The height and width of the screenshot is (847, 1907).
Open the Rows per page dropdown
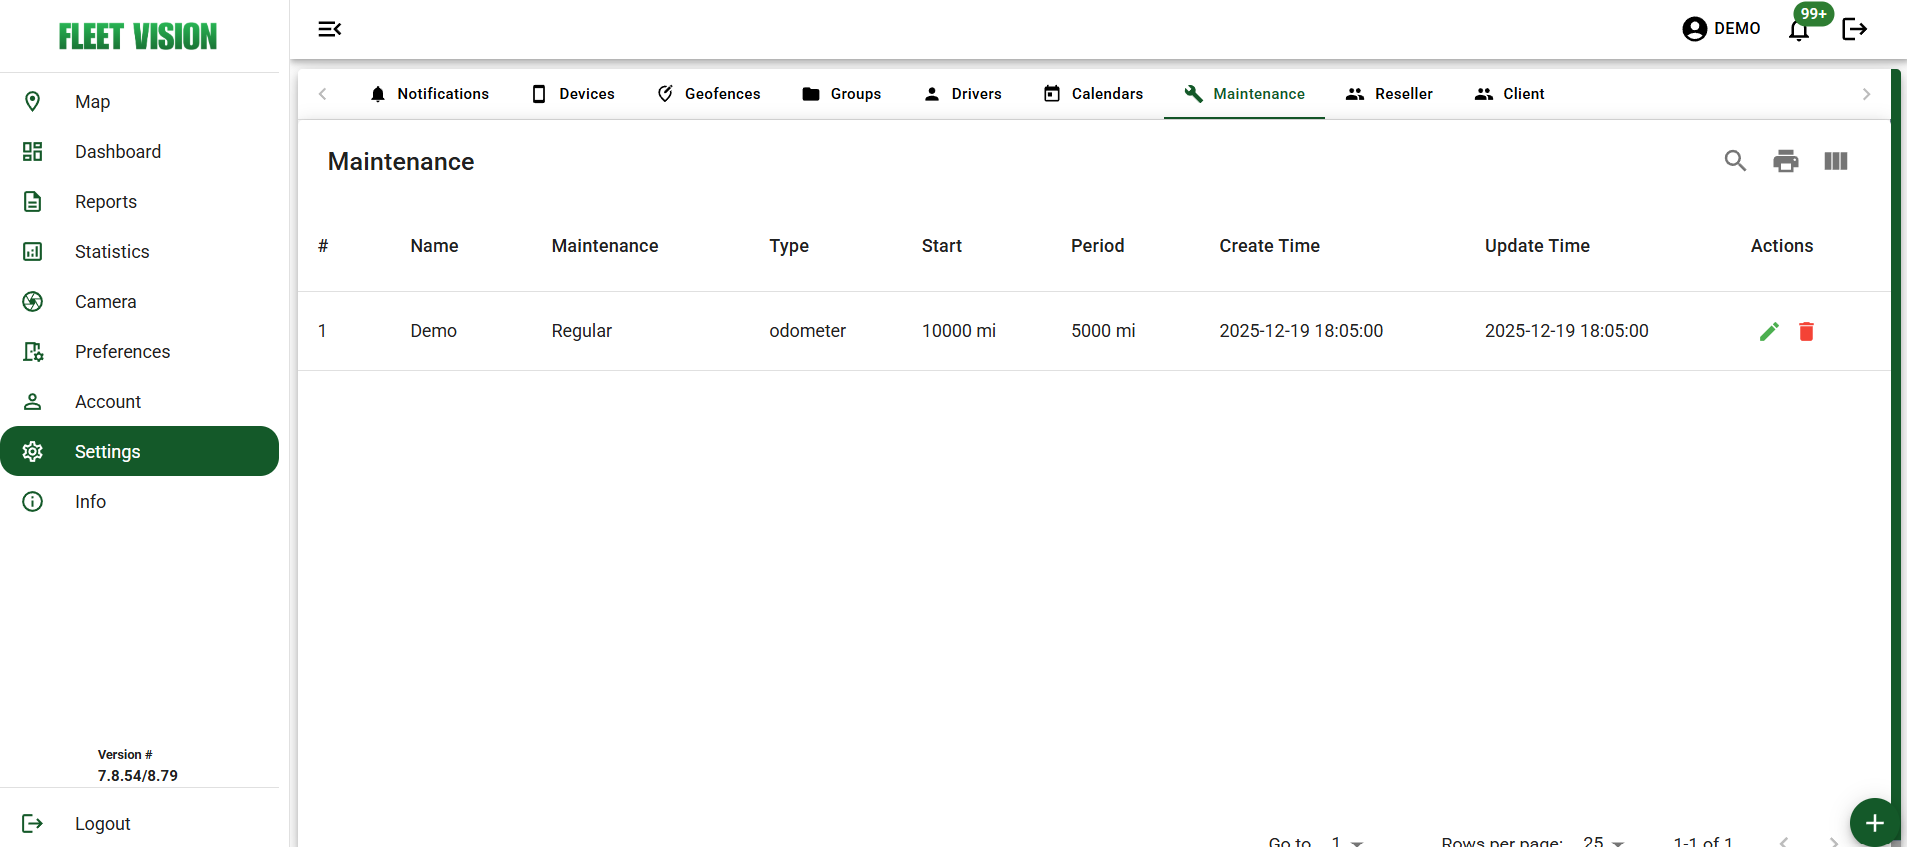(x=1603, y=842)
